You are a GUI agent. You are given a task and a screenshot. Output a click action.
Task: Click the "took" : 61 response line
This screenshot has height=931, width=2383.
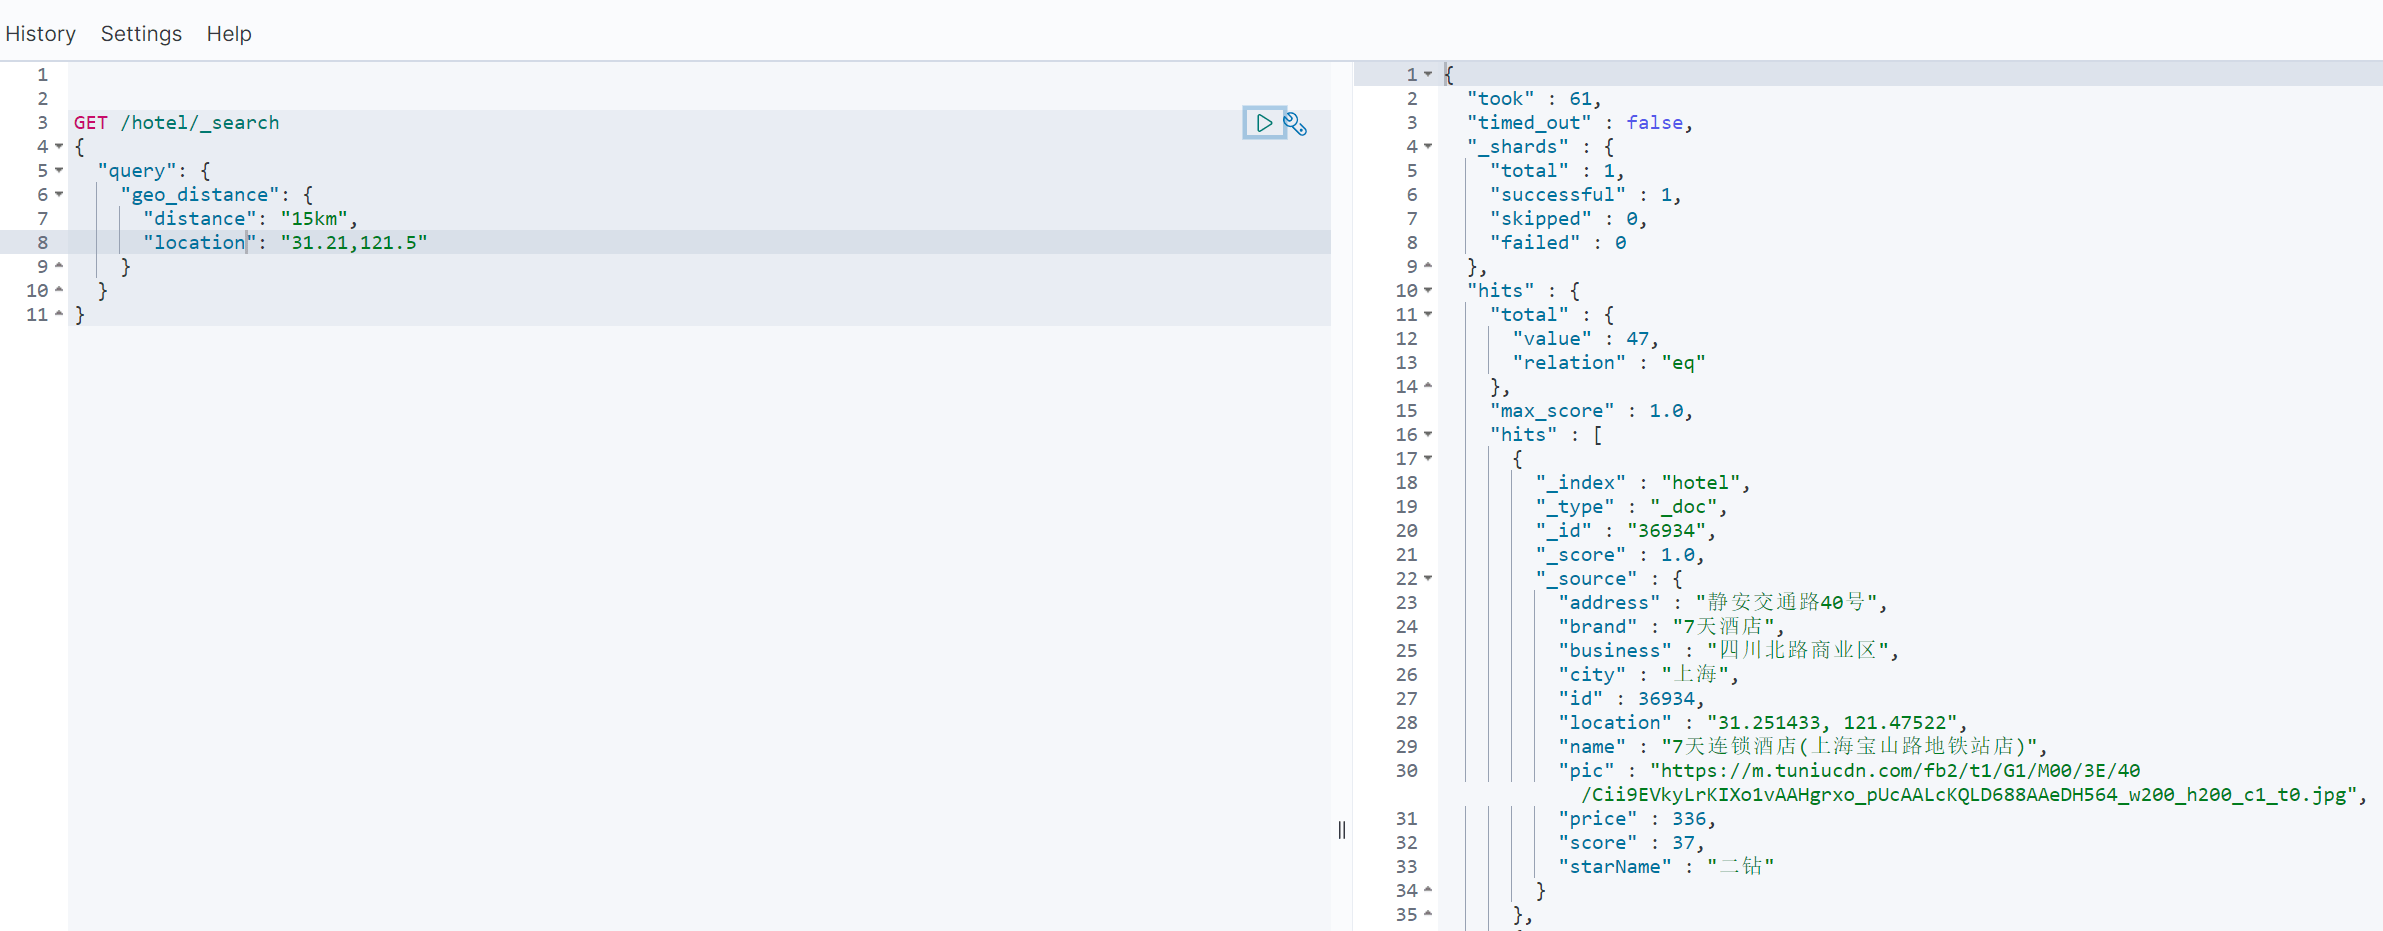coord(1534,98)
